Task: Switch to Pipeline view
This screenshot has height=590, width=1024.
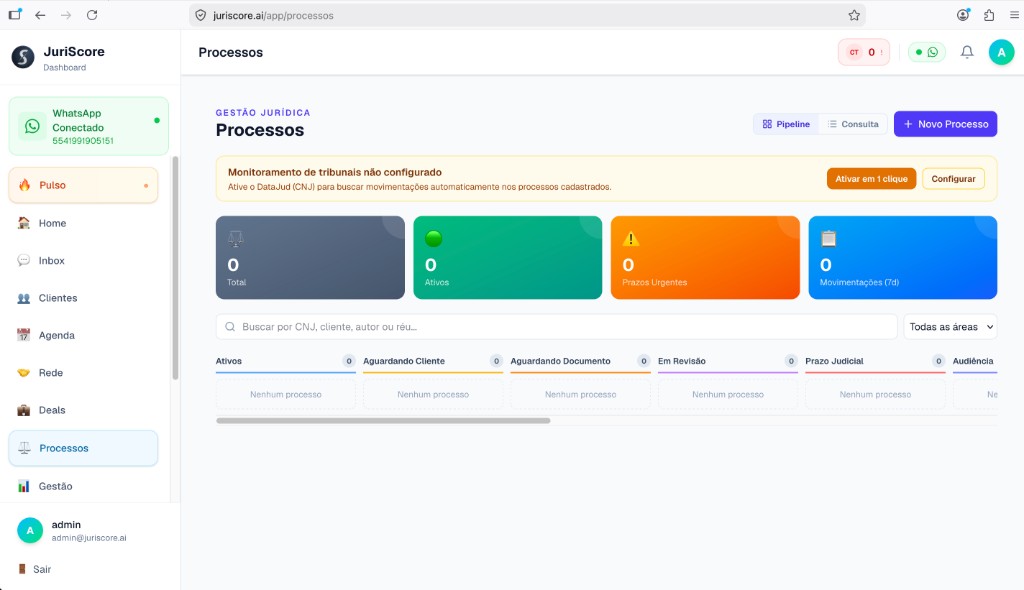Action: click(786, 124)
